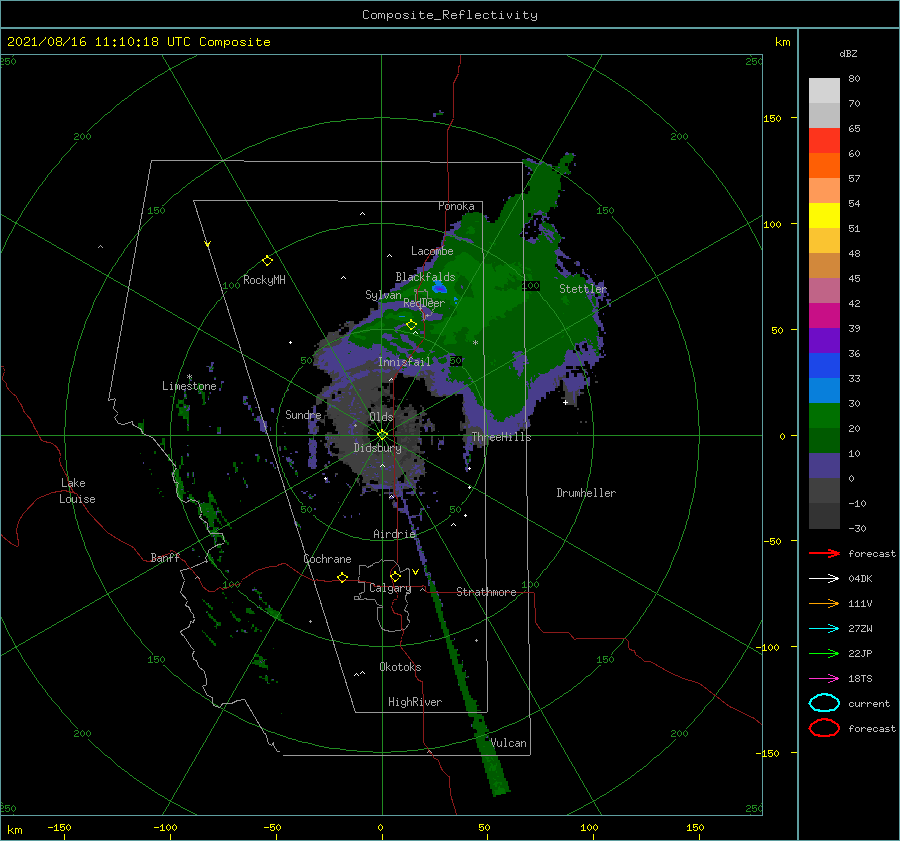Click the yellow diamond marker below RedDeer

411,325
